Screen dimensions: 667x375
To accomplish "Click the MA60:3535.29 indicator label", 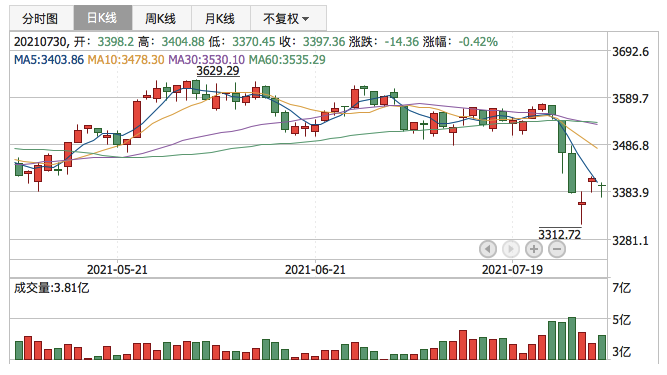I will pyautogui.click(x=287, y=60).
